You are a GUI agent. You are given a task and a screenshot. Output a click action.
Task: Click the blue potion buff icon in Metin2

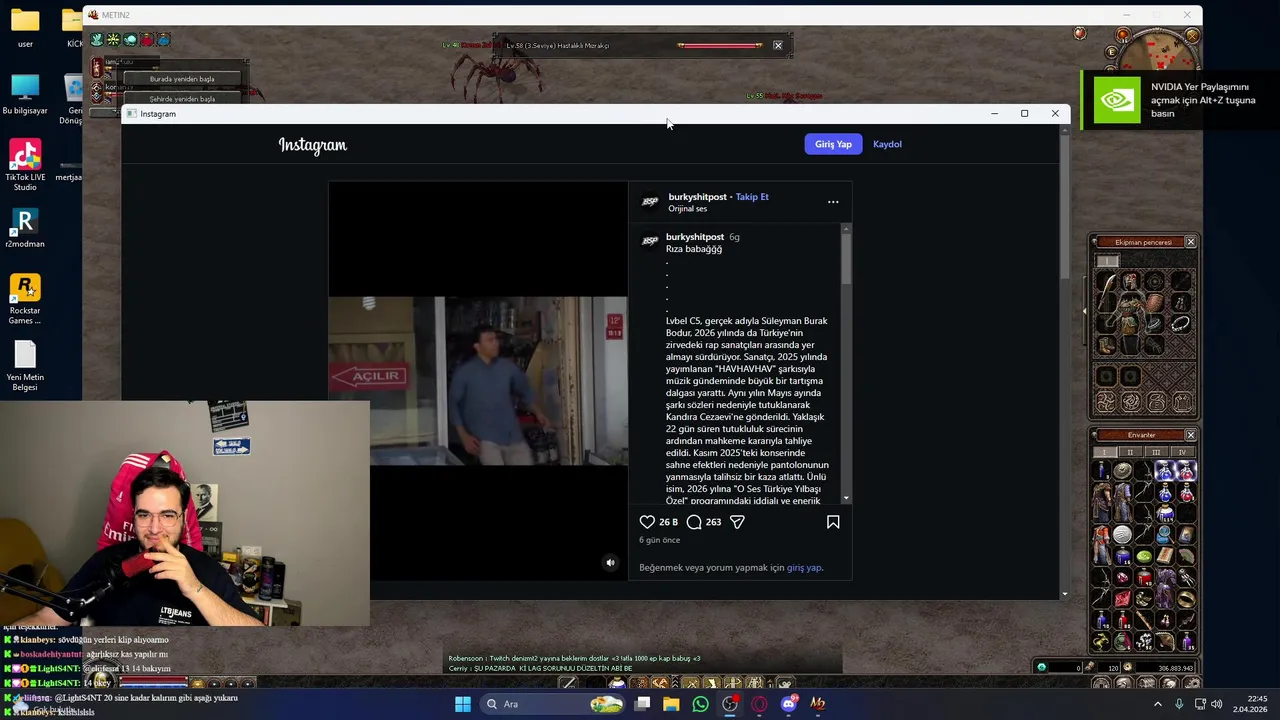click(x=164, y=40)
